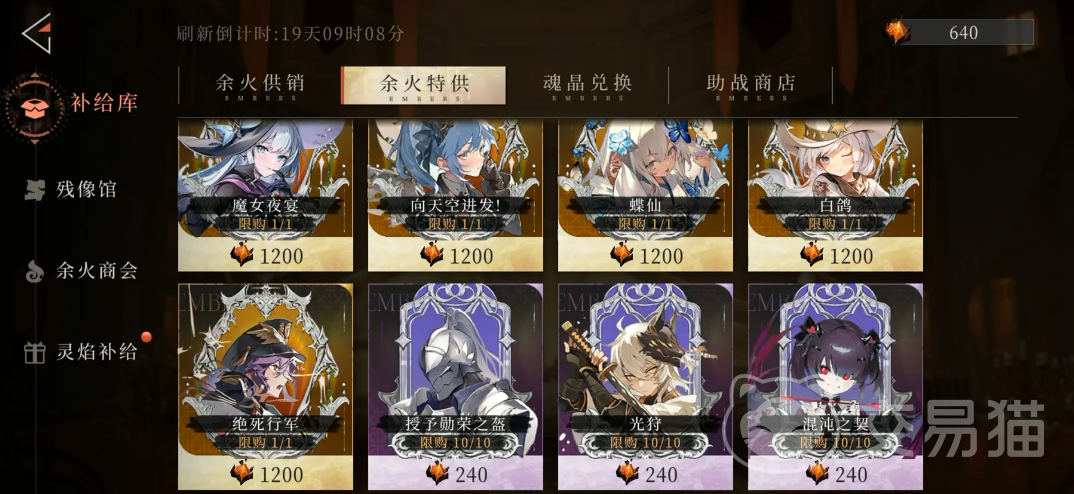Switch to the 助战商店 tab

click(751, 86)
